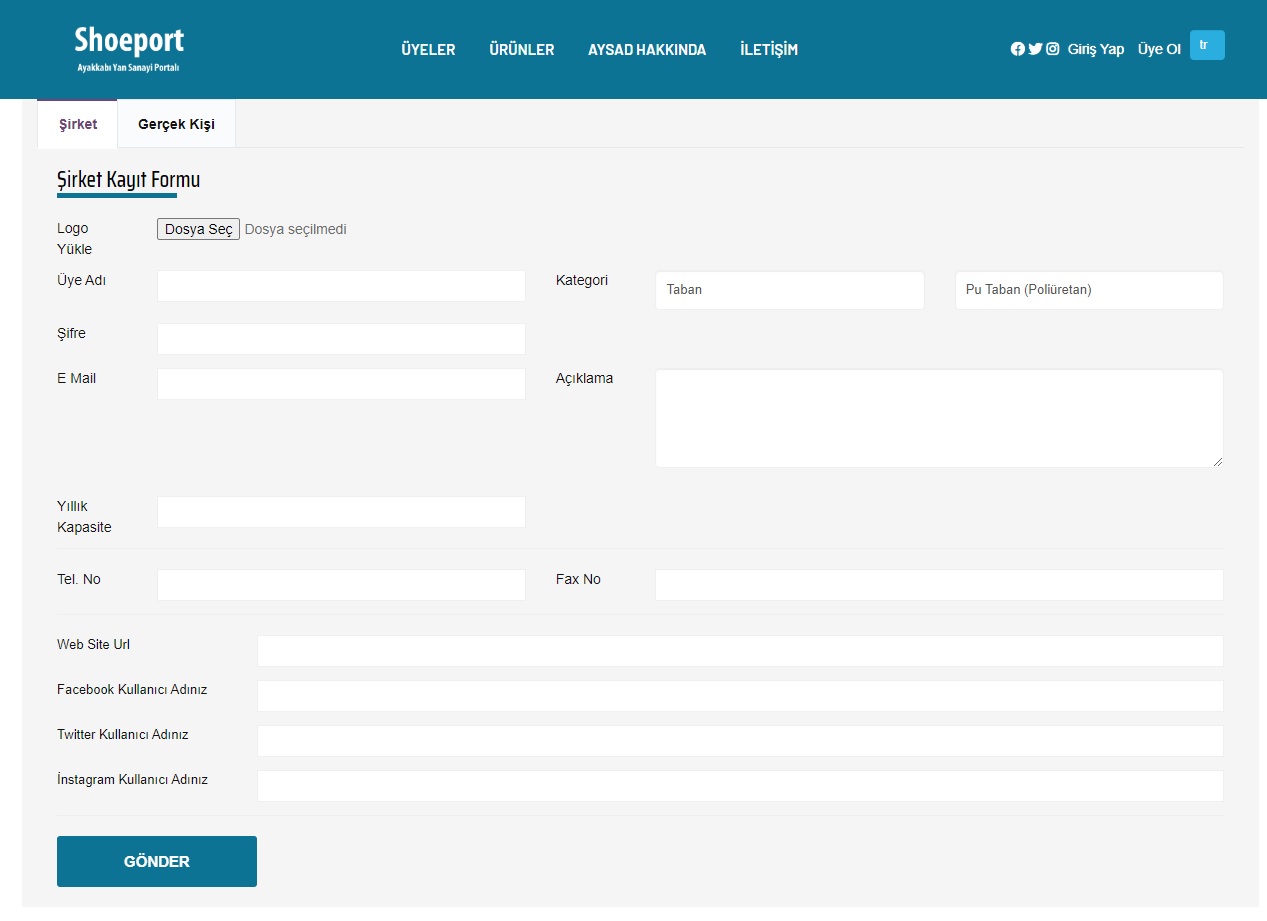The height and width of the screenshot is (921, 1267).
Task: Click the Dosya Seç button
Action: [x=198, y=229]
